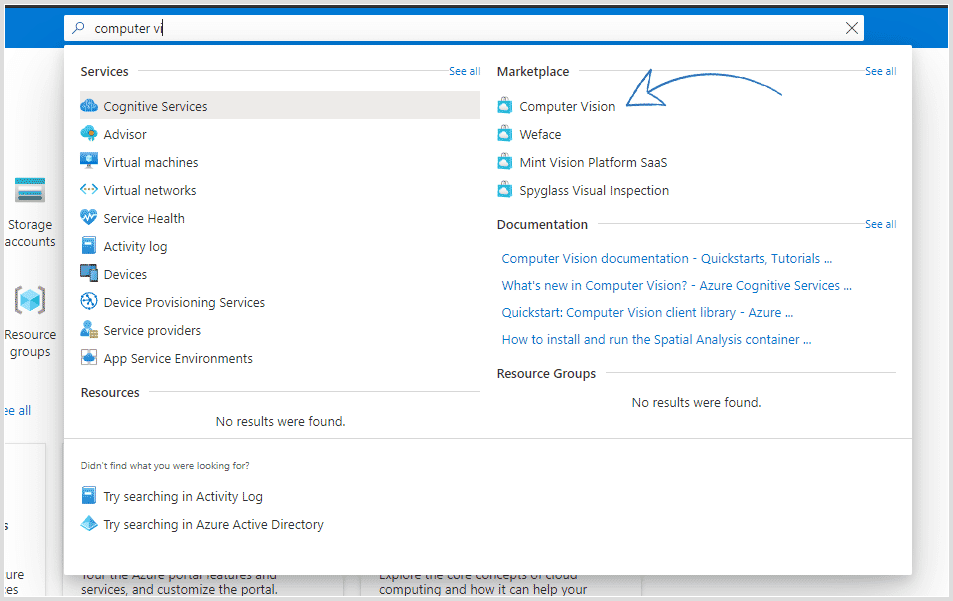
Task: Click the Activity Log icon under suggestions
Action: 89,495
